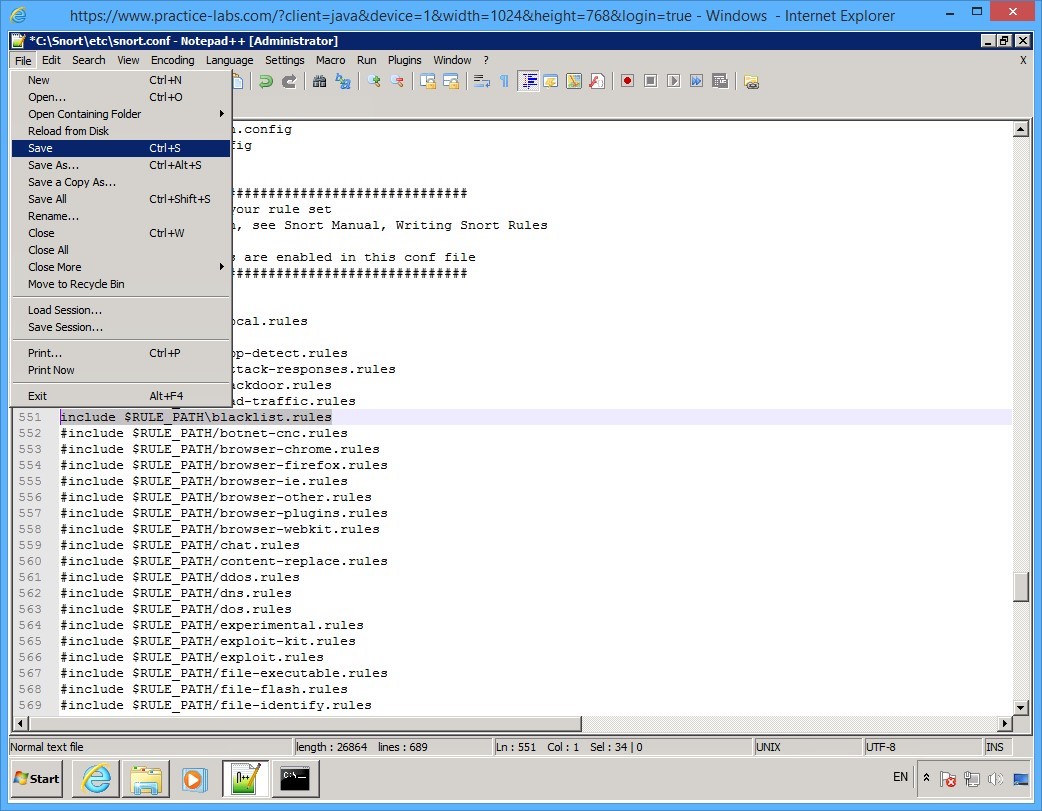
Task: Click the Redo arrow icon
Action: [x=288, y=80]
